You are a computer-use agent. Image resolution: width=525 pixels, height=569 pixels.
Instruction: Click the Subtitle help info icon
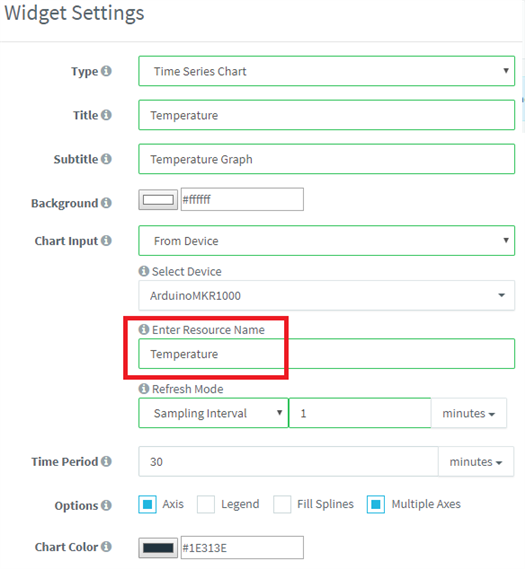pyautogui.click(x=106, y=159)
